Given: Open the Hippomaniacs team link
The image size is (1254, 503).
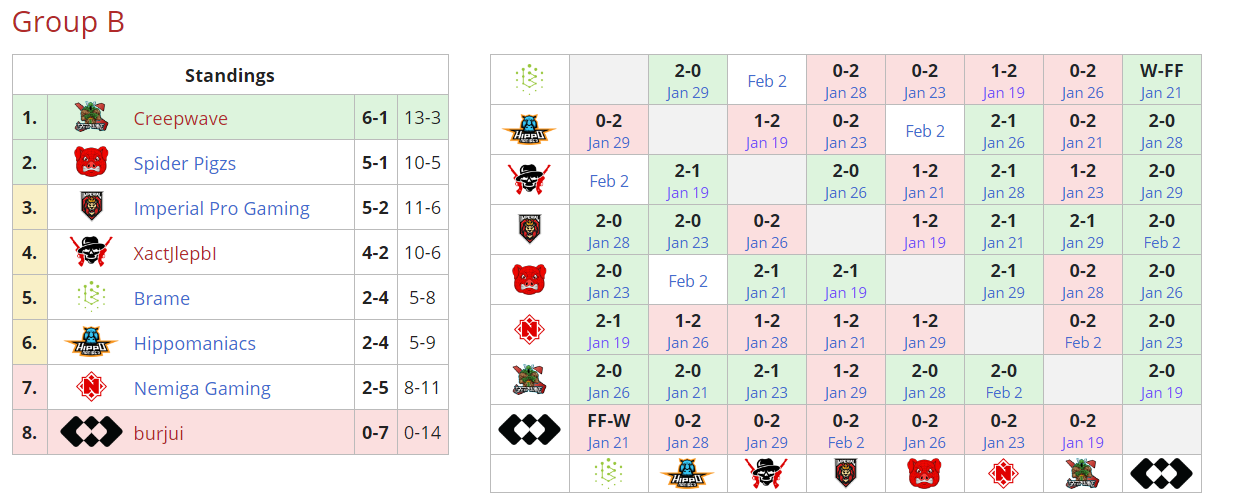Looking at the screenshot, I should 194,343.
